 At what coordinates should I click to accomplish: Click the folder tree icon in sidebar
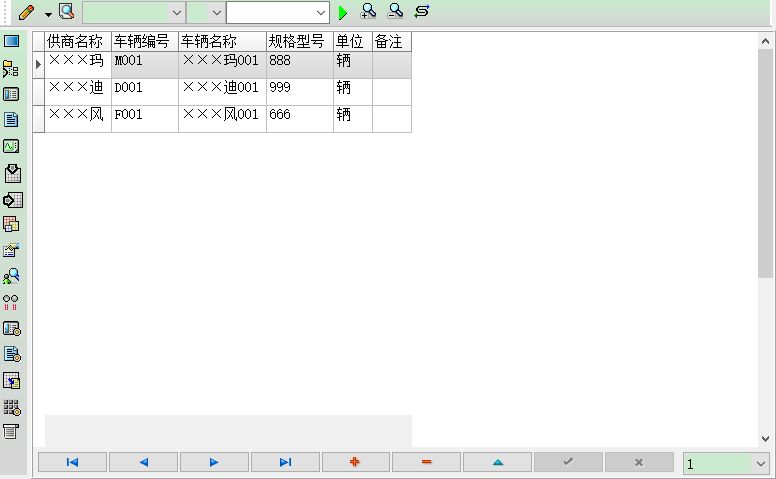[x=11, y=69]
